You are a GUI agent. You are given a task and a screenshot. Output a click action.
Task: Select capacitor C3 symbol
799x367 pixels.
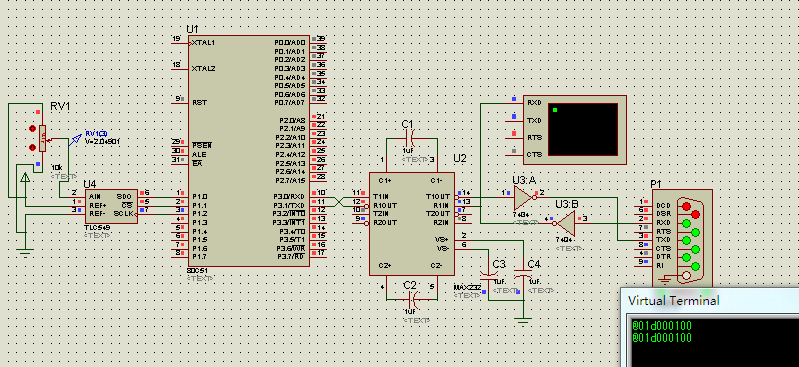click(x=489, y=277)
